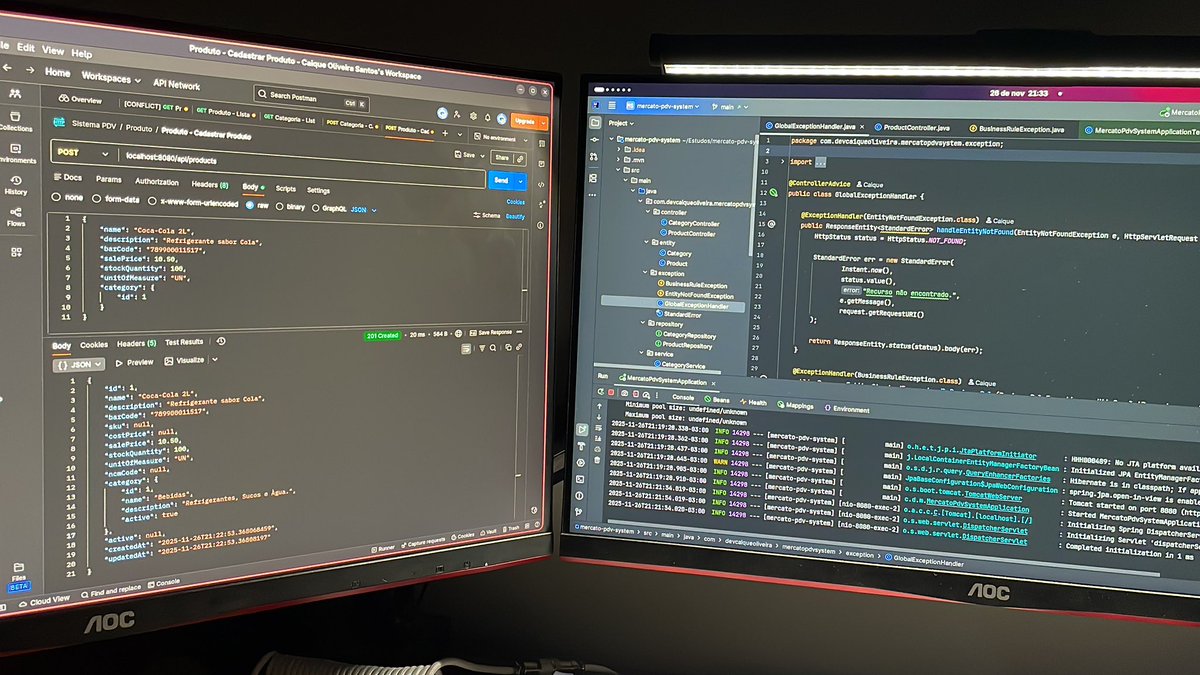Viewport: 1200px width, 675px height.
Task: Open the POST method dropdown
Action: (83, 153)
